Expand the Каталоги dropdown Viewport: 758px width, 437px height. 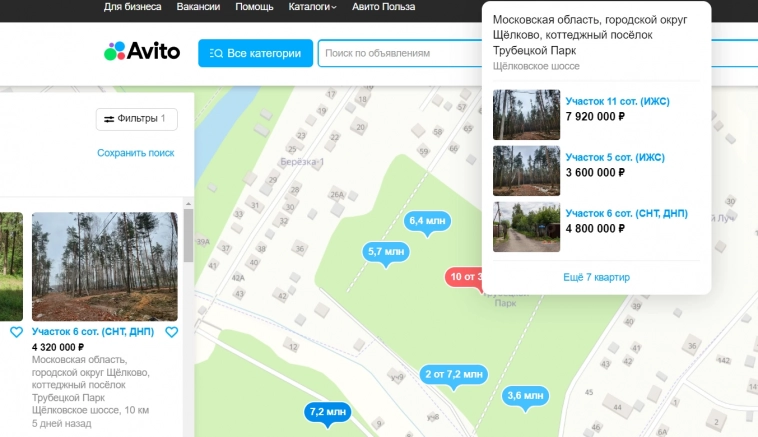pos(312,7)
